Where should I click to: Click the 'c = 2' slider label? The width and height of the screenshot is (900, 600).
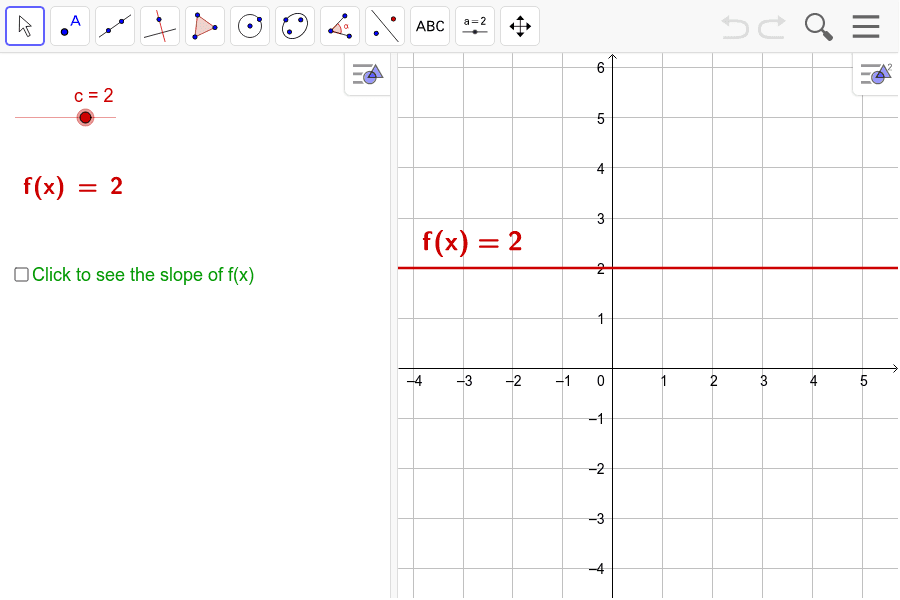point(94,95)
